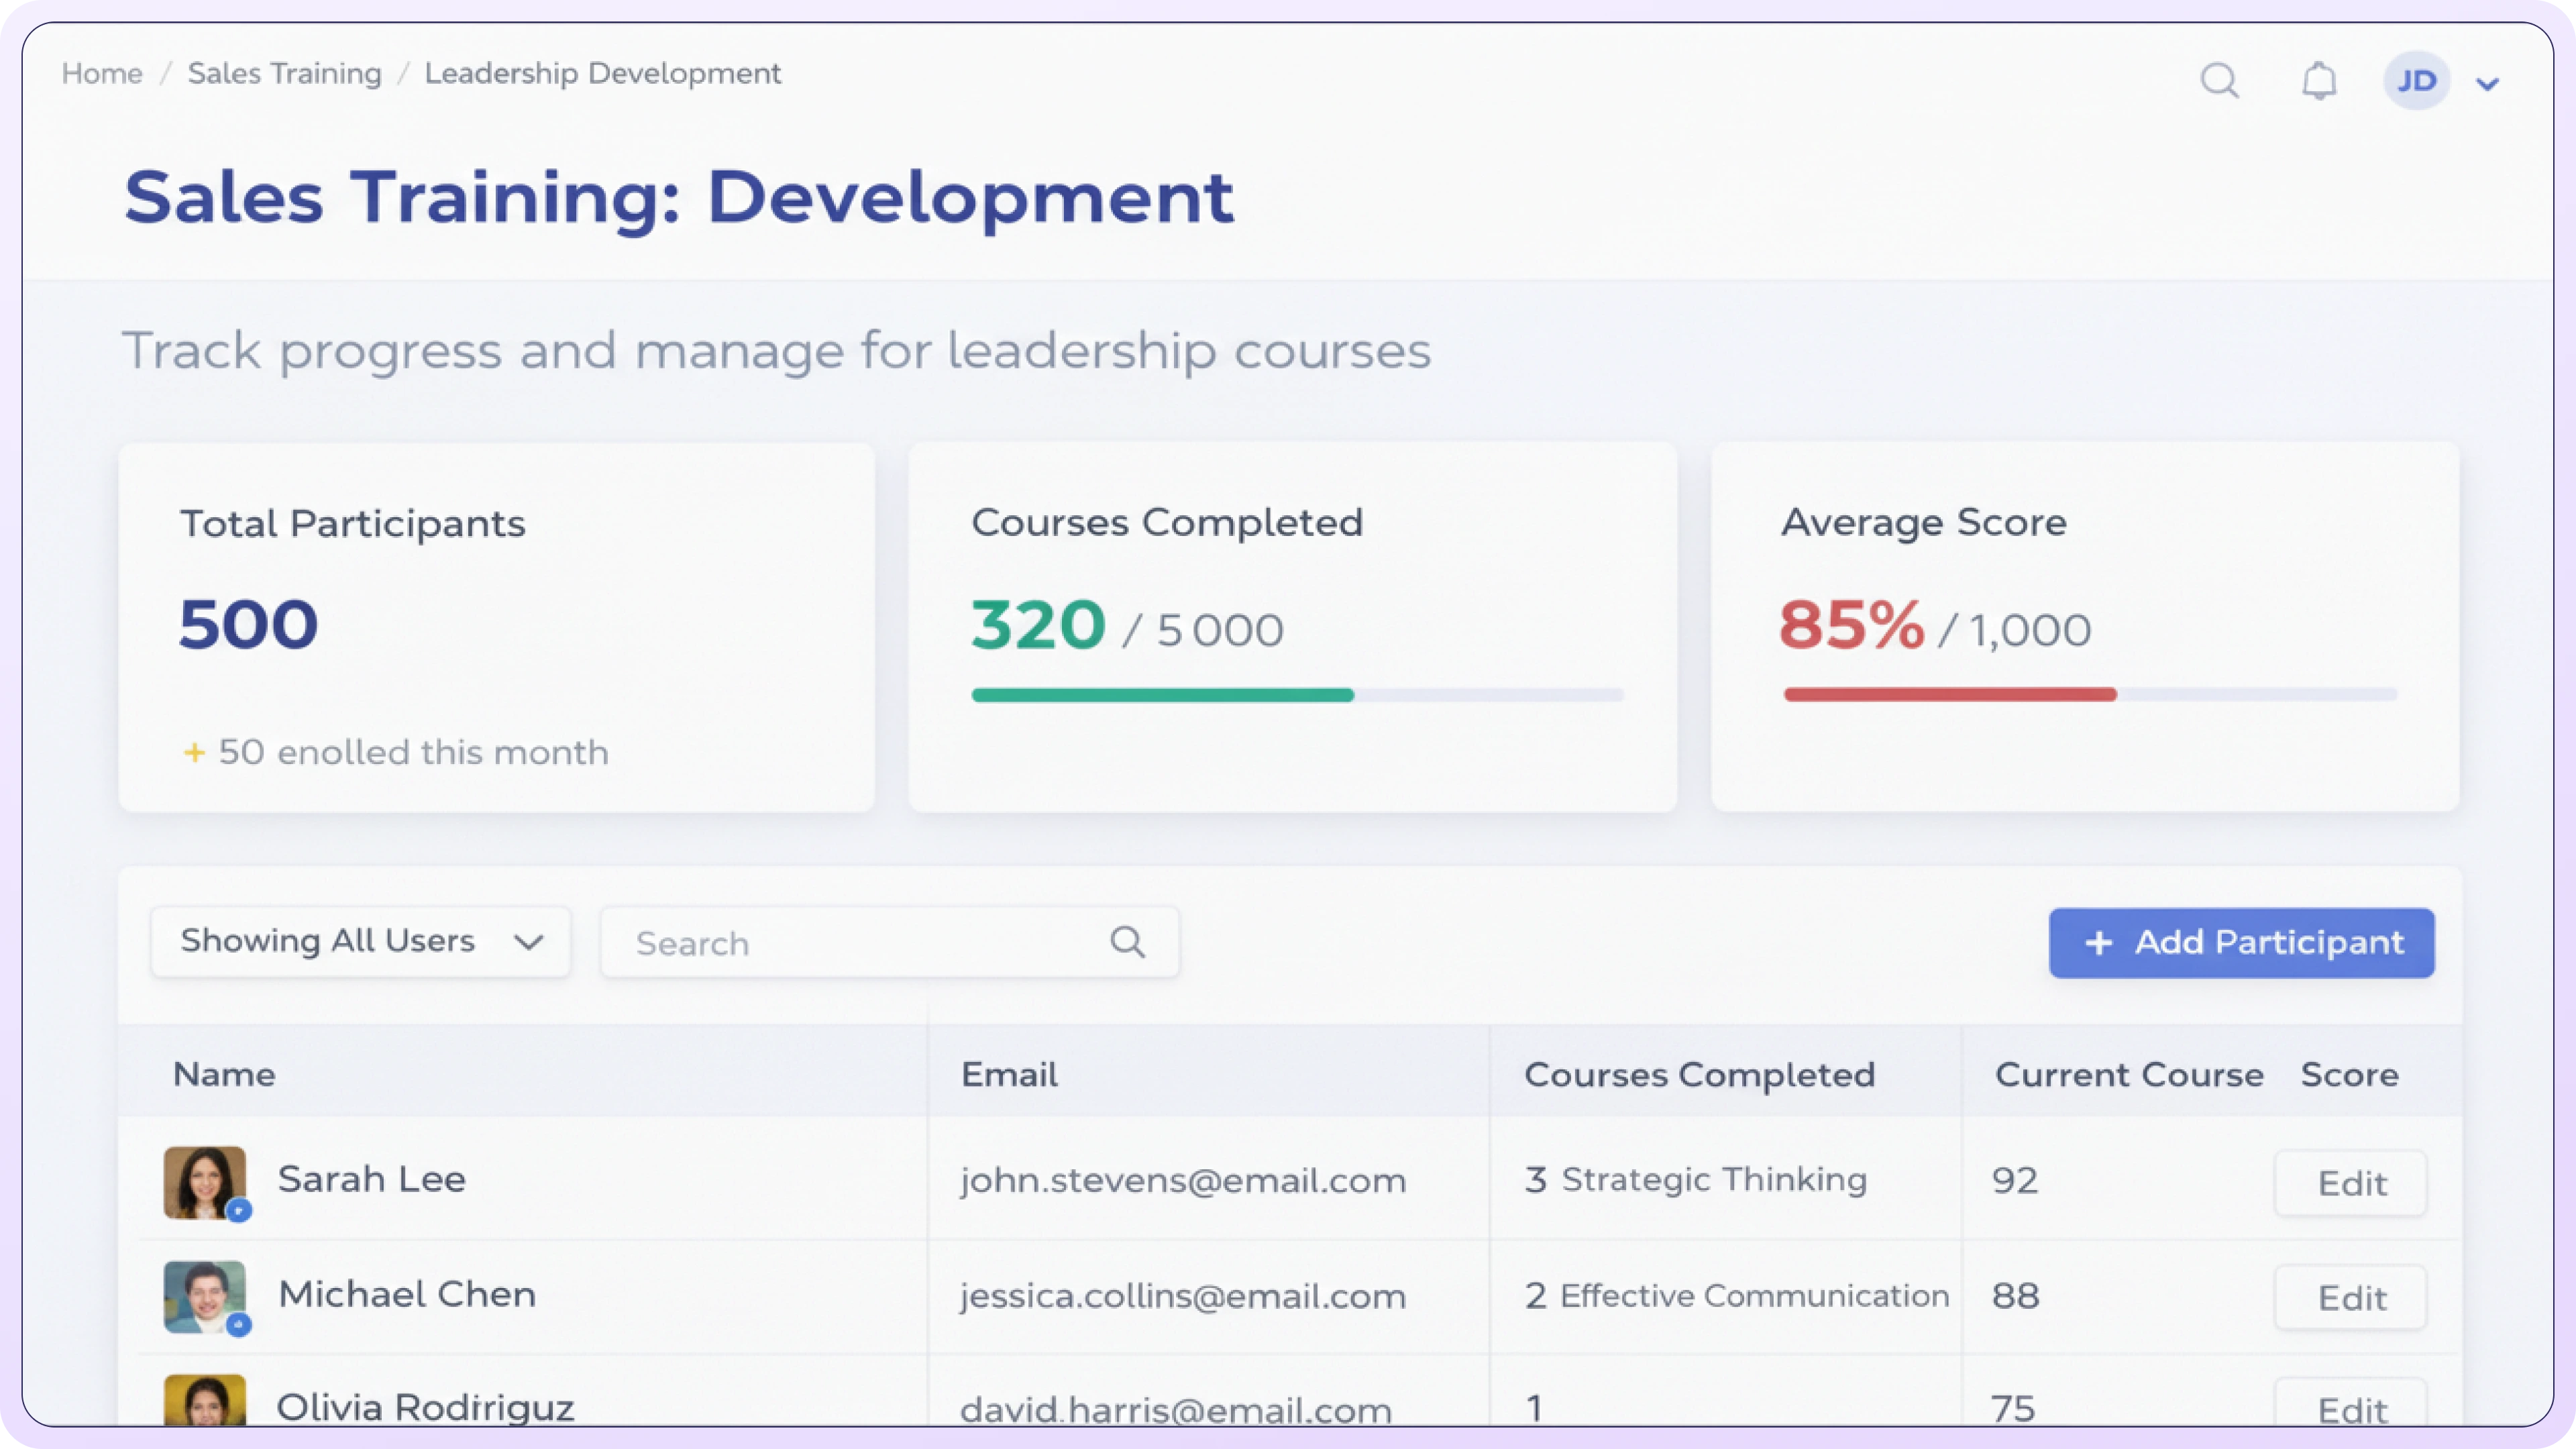Click the JD user avatar
The width and height of the screenshot is (2576, 1449).
point(2416,81)
